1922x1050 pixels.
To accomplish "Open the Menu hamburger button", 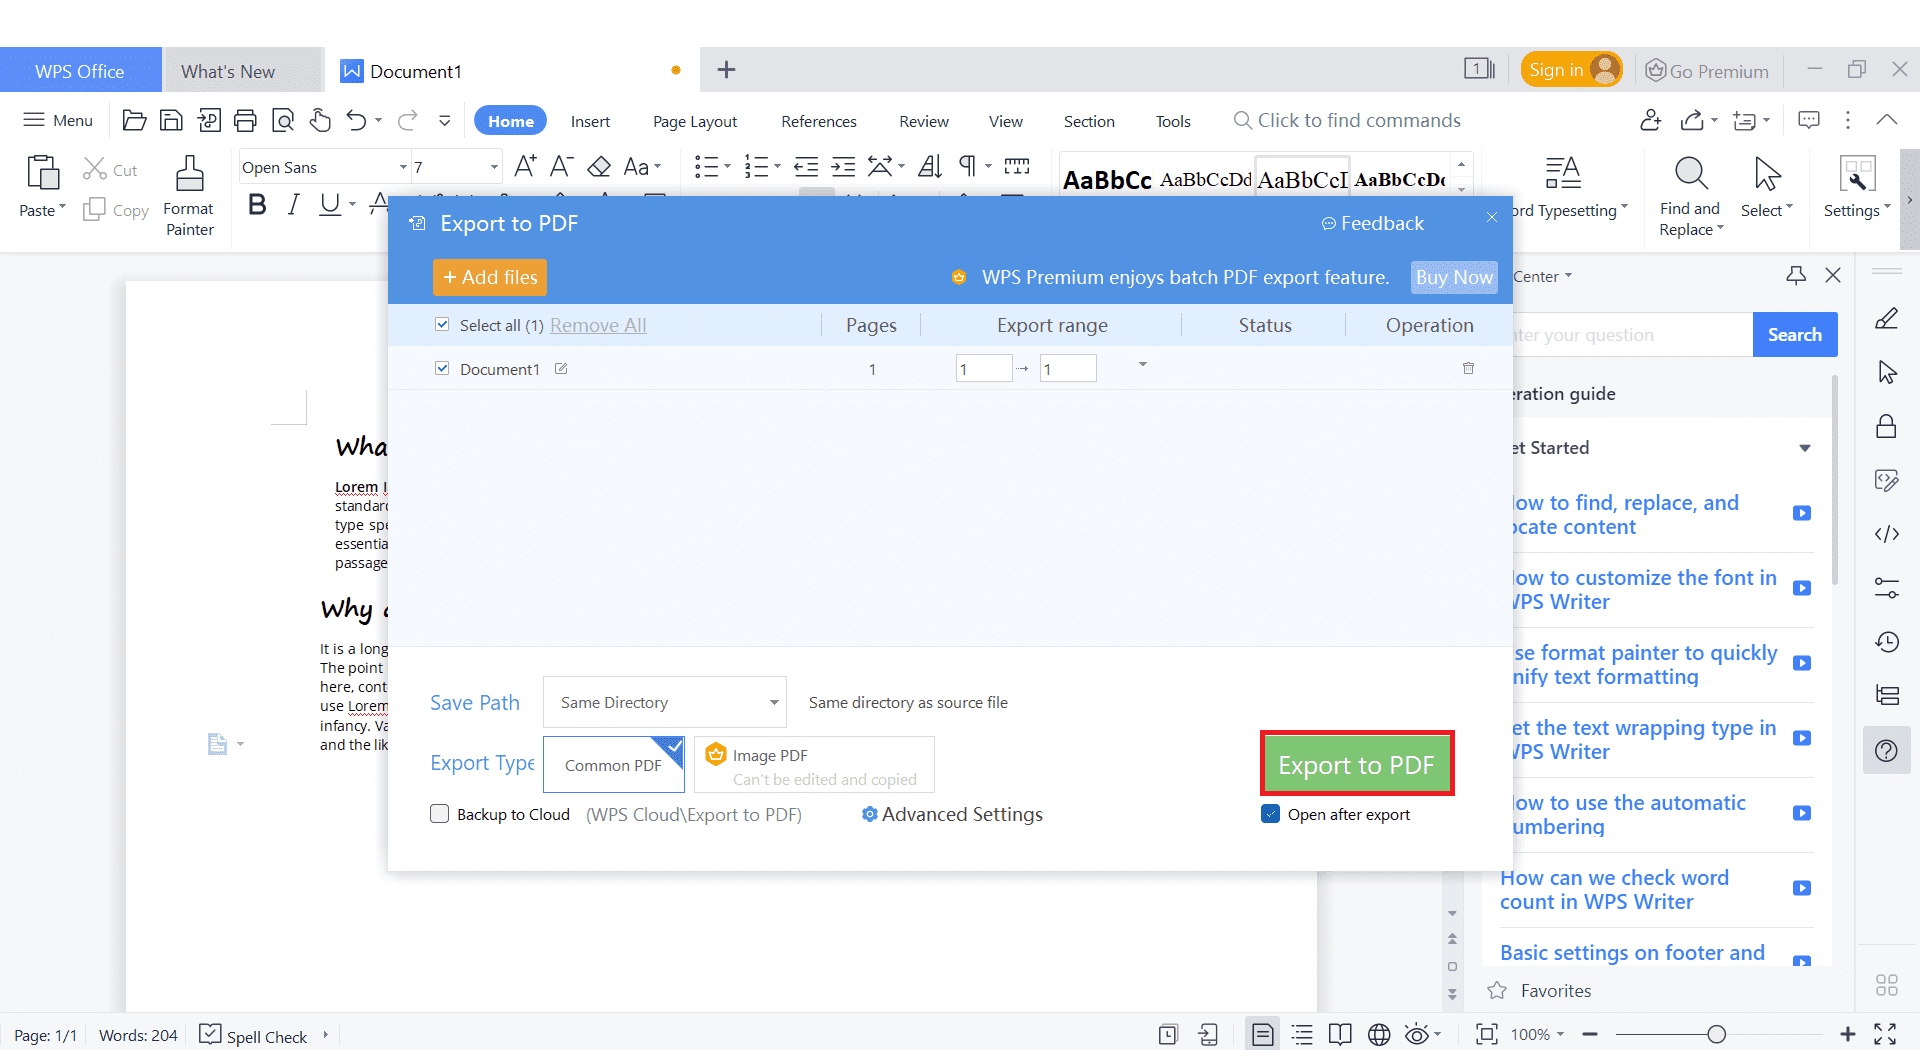I will pos(58,120).
